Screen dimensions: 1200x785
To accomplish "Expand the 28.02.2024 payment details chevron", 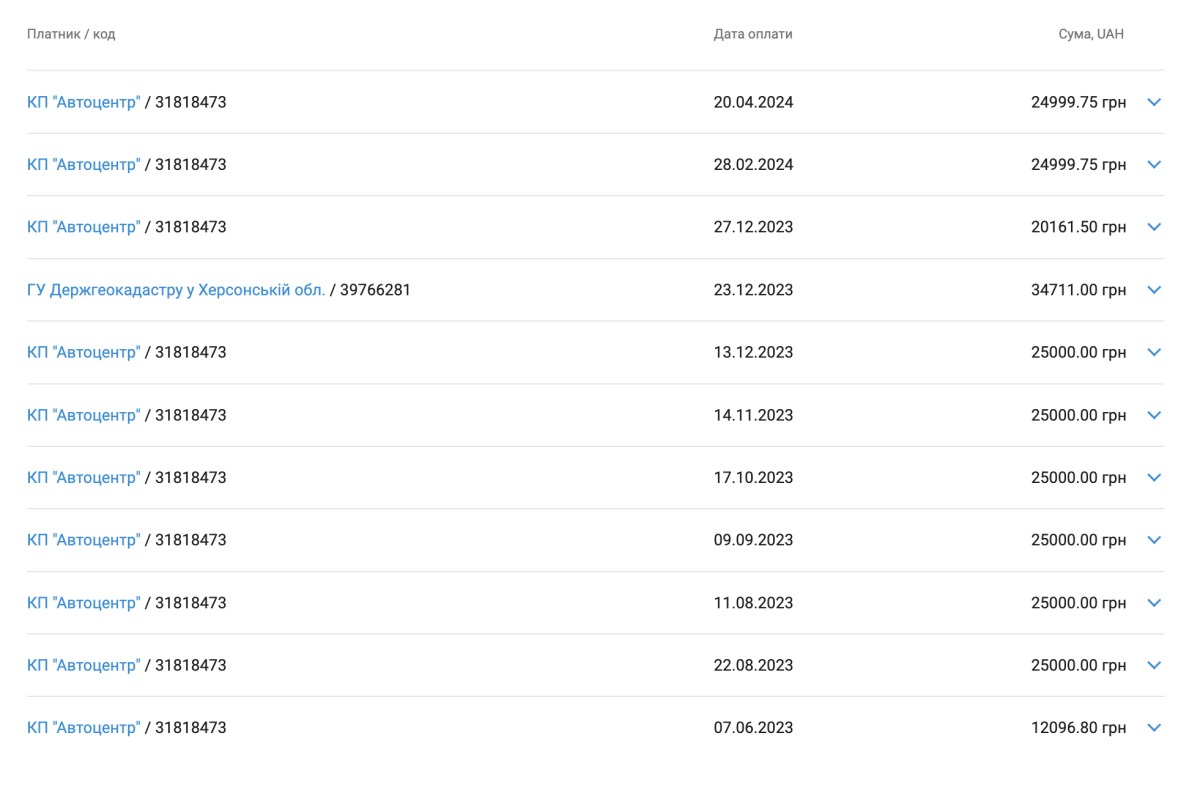I will (1154, 165).
